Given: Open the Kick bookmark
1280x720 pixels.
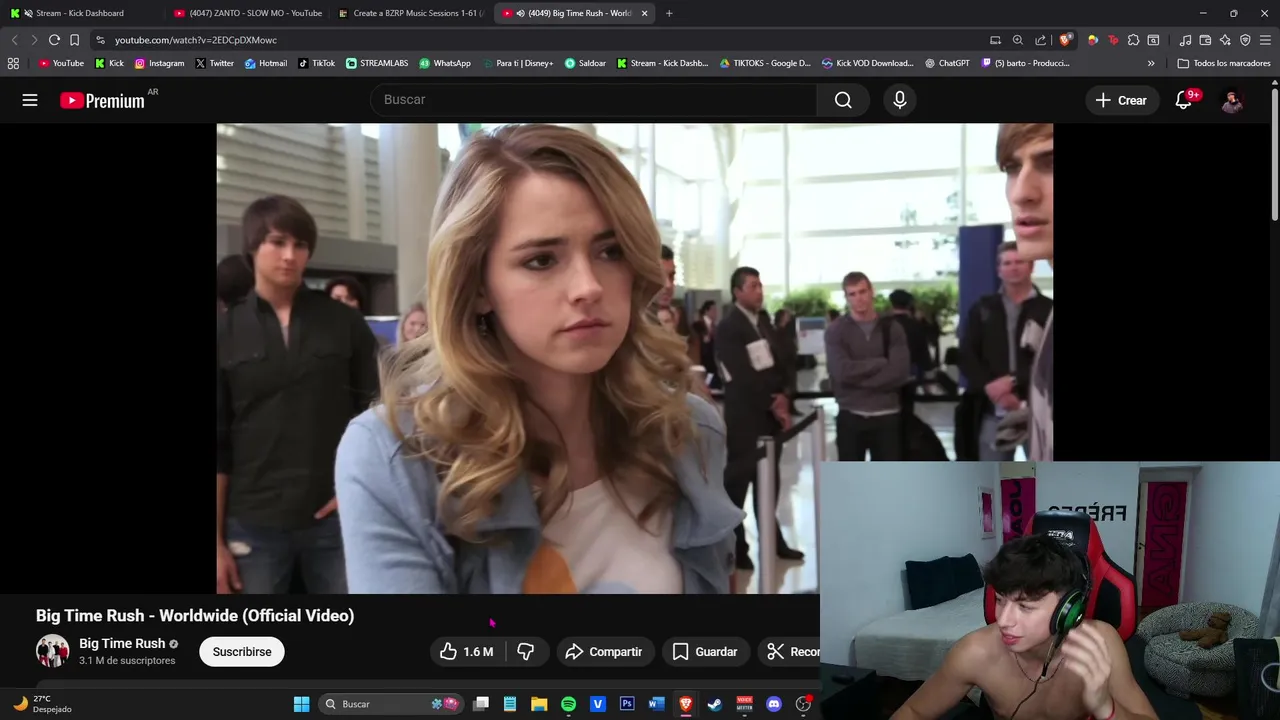Looking at the screenshot, I should pos(109,63).
